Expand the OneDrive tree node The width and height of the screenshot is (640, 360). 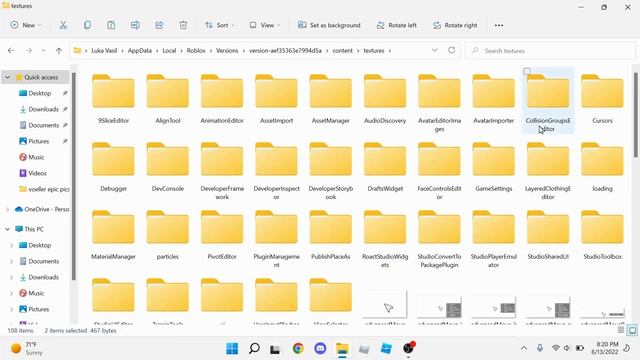[x=7, y=209]
